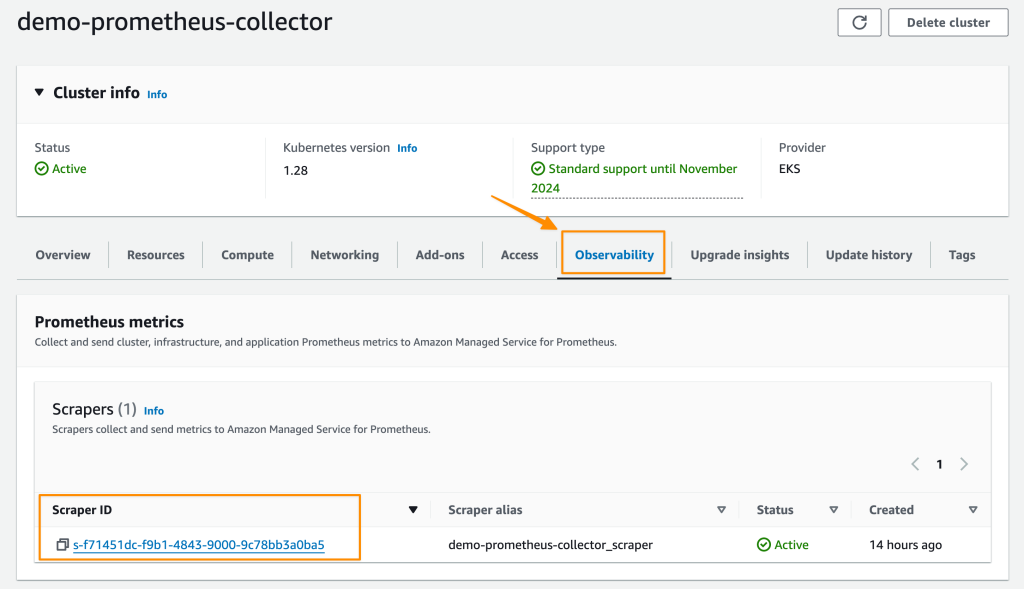Go to previous scrapers page arrow
Screen dimensions: 1024x589
915,464
